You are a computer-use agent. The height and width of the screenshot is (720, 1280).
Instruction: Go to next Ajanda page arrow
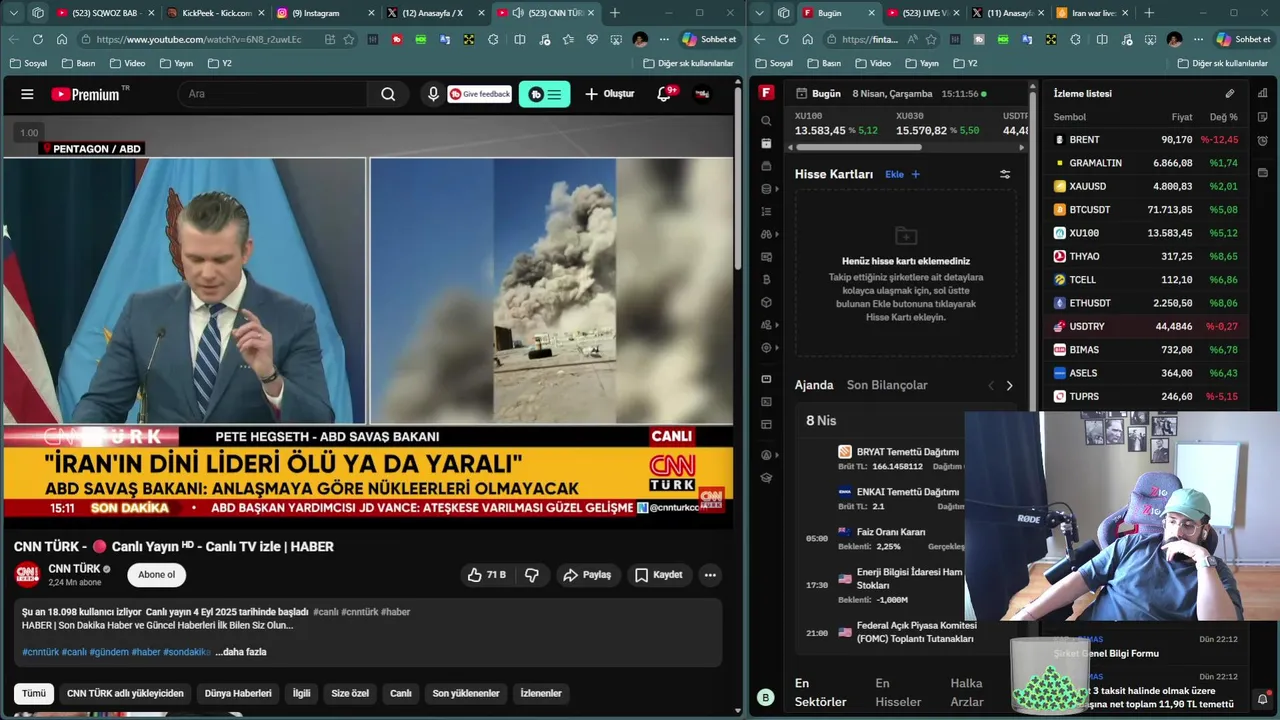tap(1009, 385)
